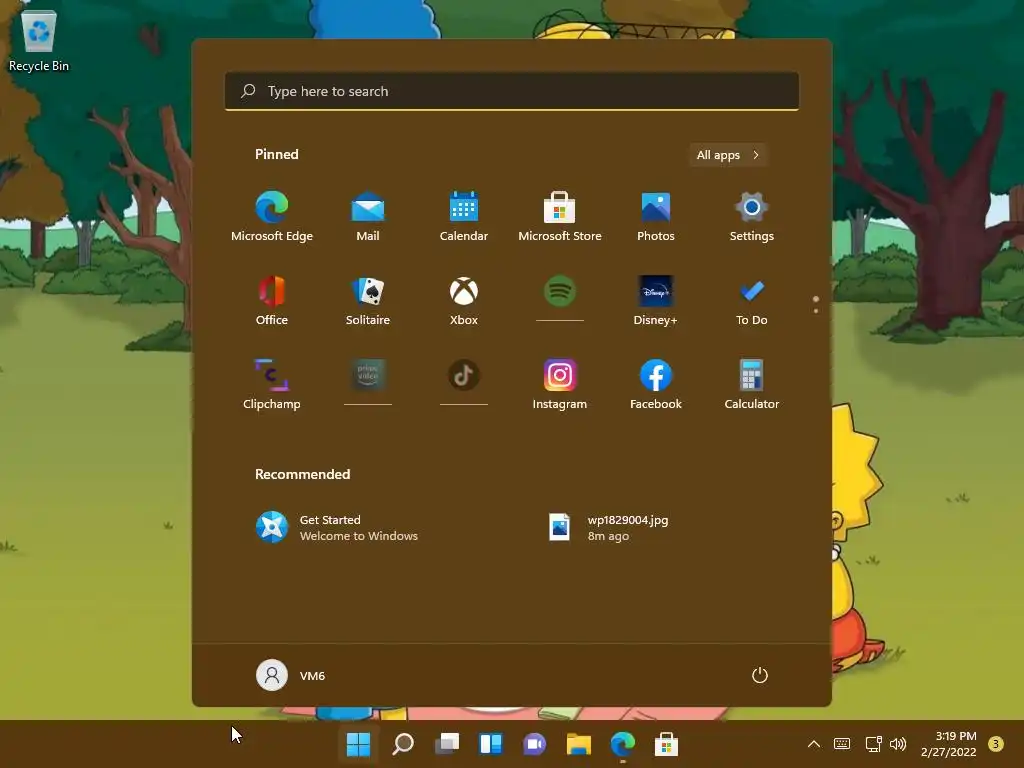
Task: Open the Instagram app
Action: (x=560, y=384)
